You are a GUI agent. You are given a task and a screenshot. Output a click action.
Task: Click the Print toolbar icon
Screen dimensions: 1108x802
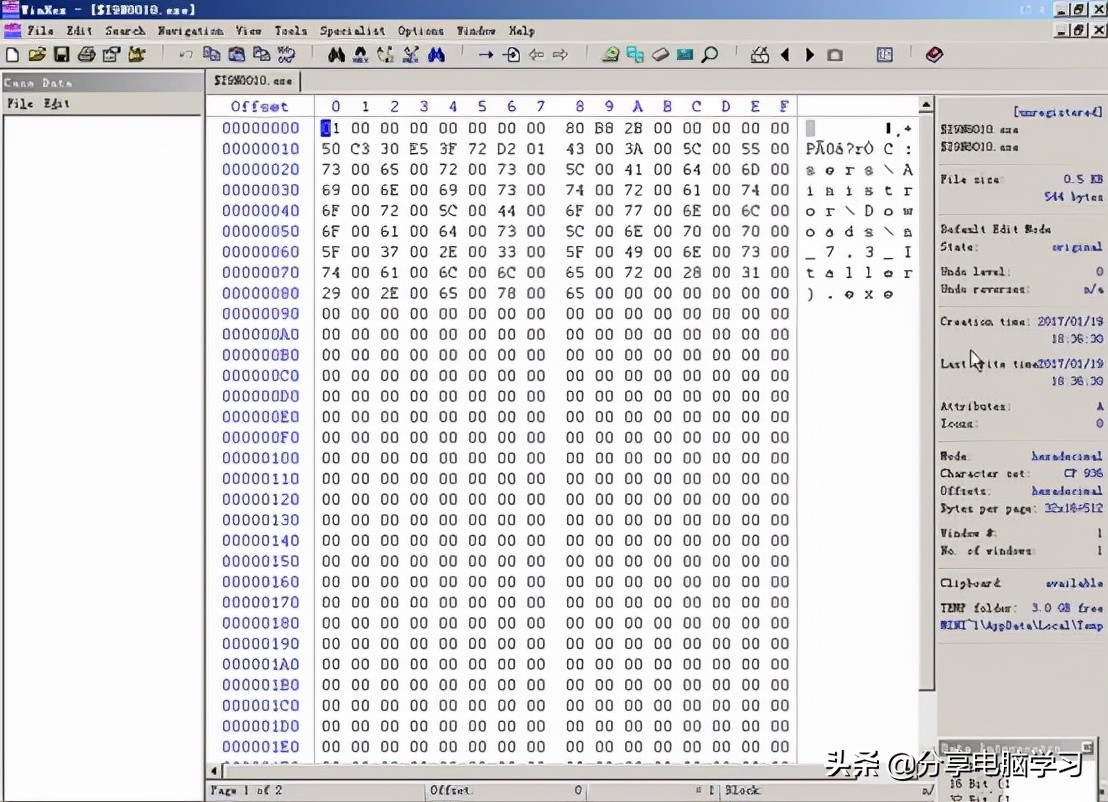point(86,55)
